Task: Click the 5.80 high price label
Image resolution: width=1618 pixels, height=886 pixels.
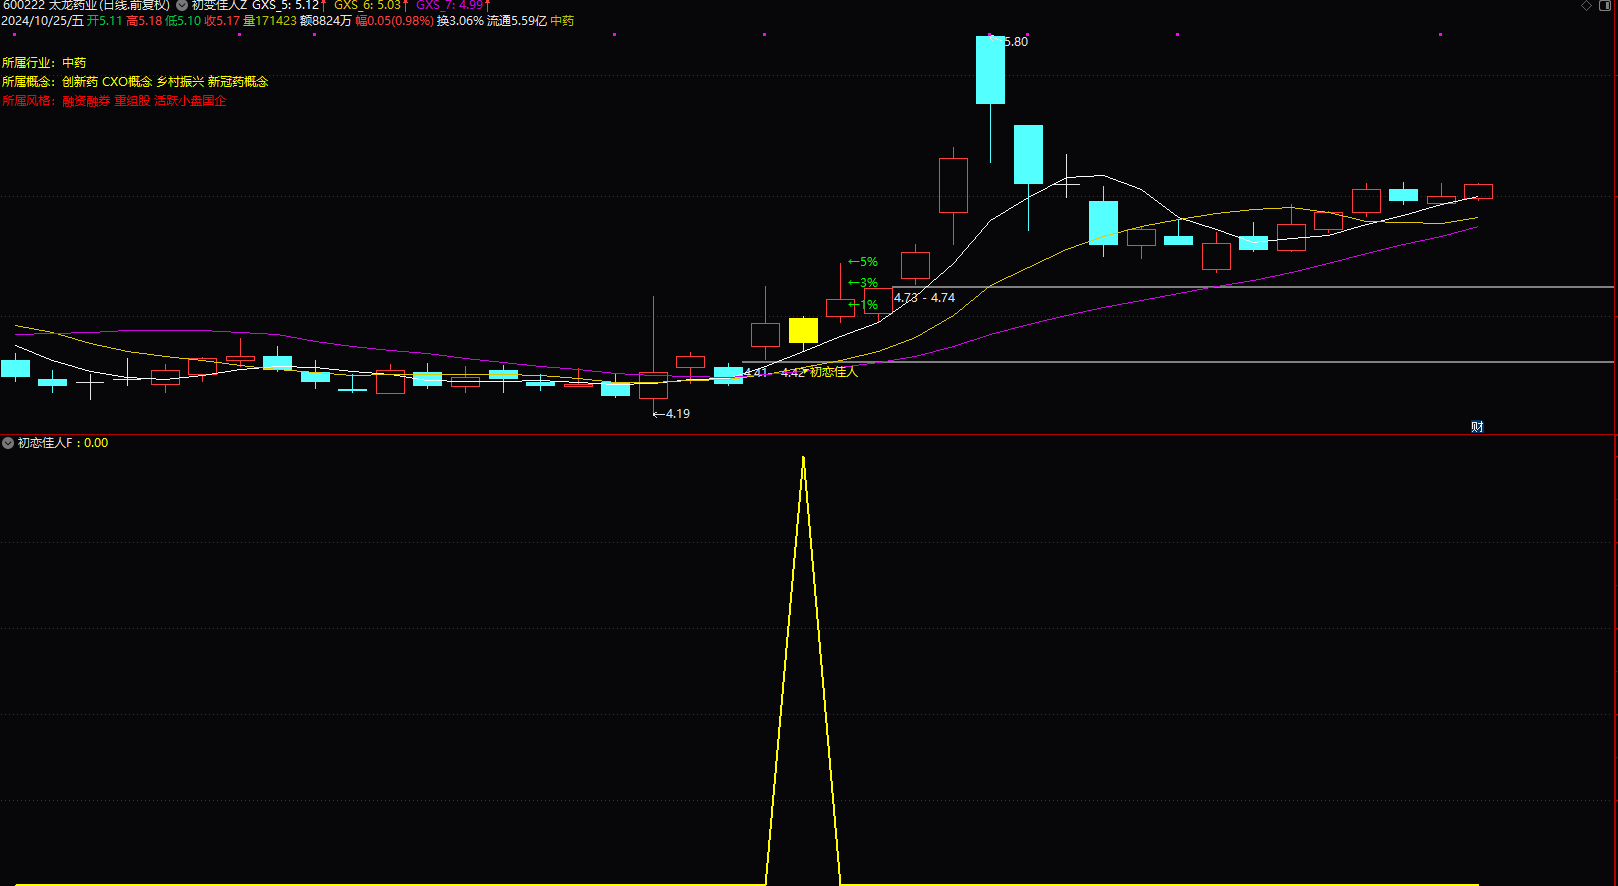Action: coord(1015,42)
